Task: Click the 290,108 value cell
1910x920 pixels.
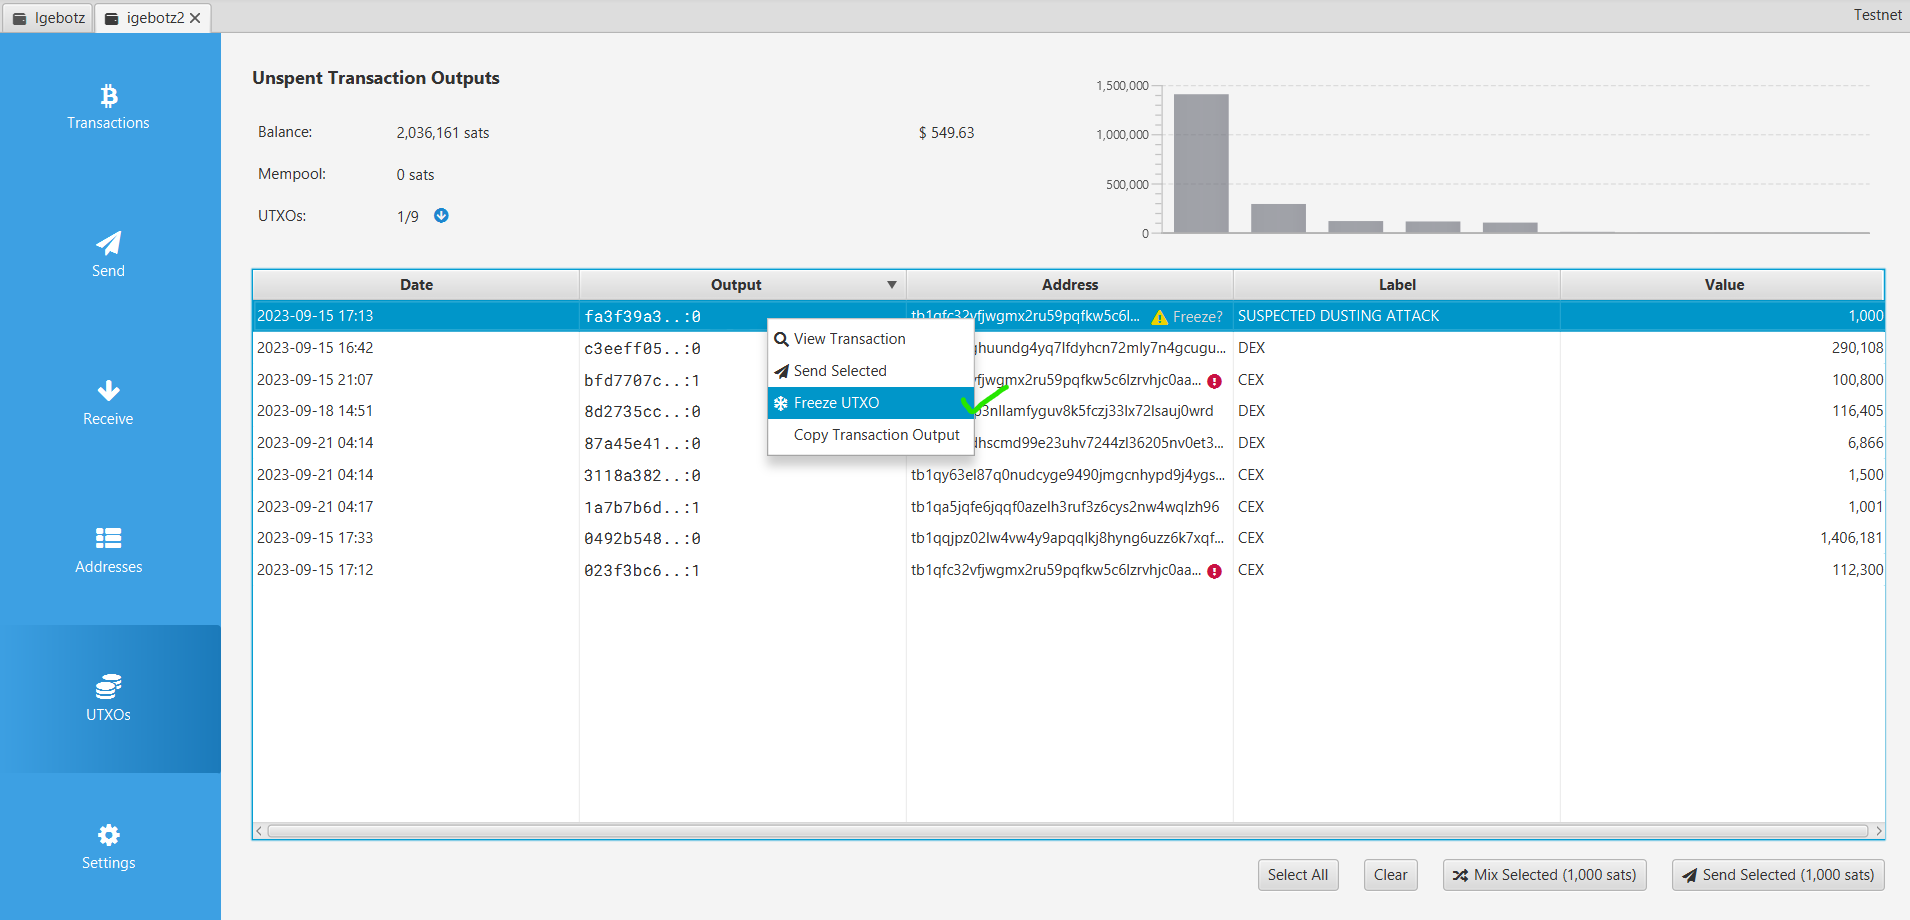Action: [1723, 348]
